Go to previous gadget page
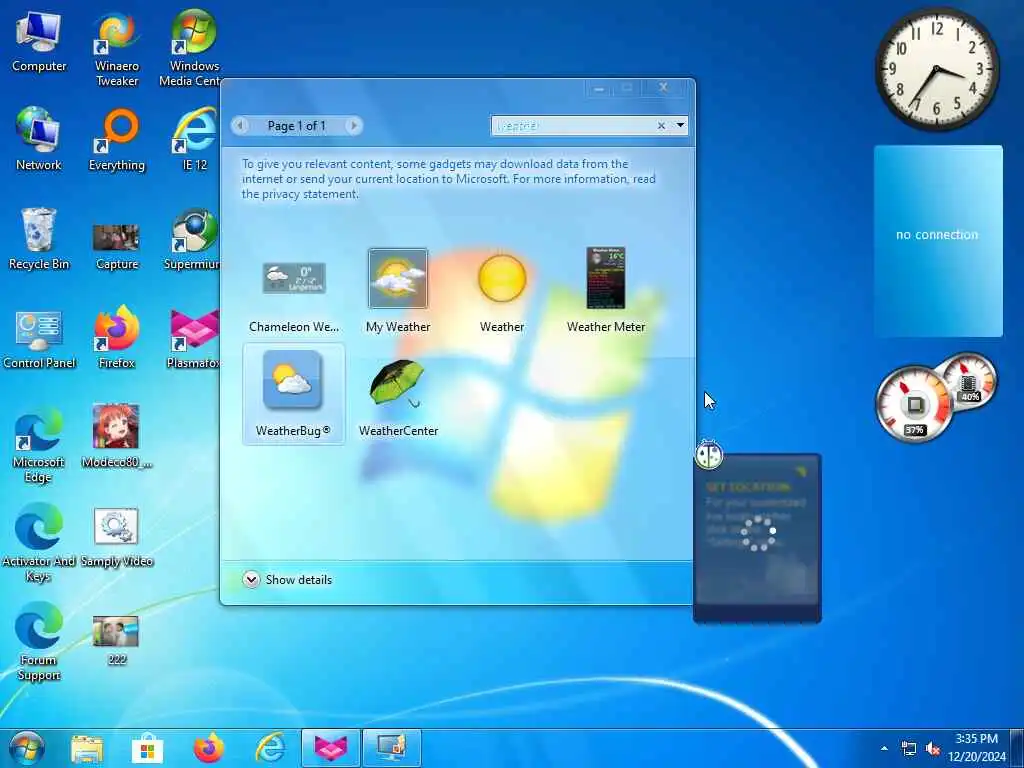This screenshot has width=1024, height=768. tap(240, 125)
